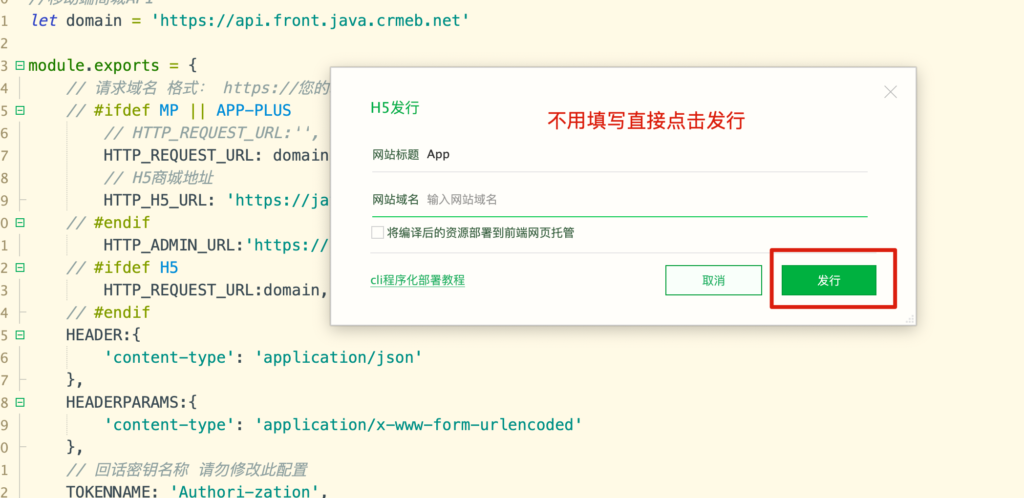Collapse the HEADER:{ block
The width and height of the screenshot is (1024, 498).
click(20, 335)
